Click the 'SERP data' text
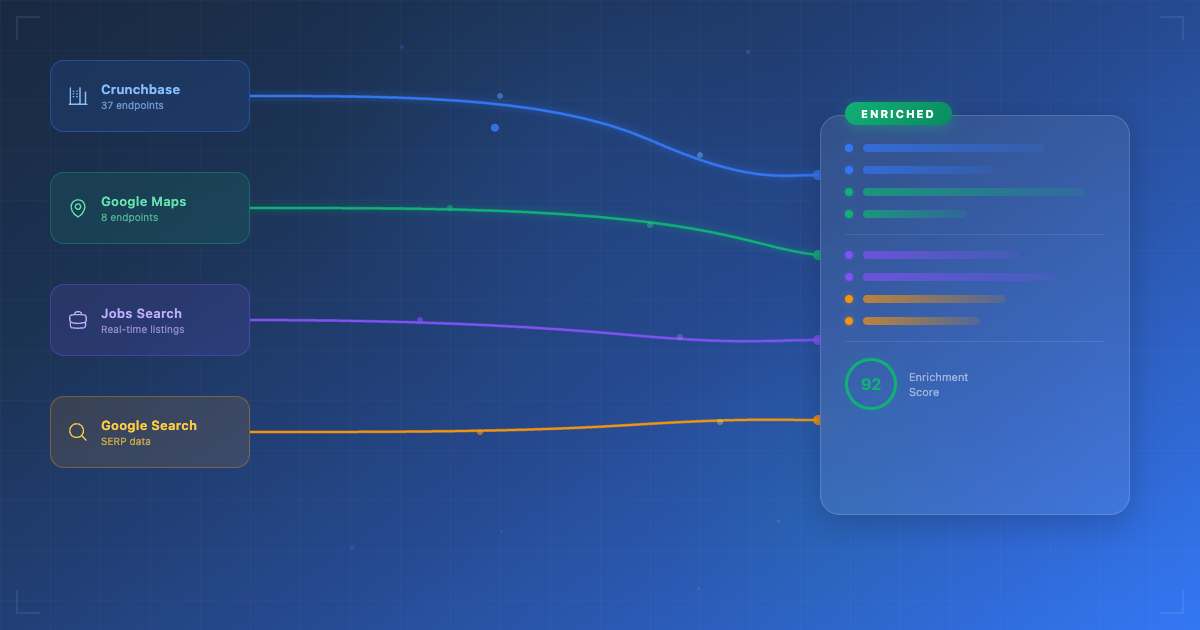 [126, 442]
